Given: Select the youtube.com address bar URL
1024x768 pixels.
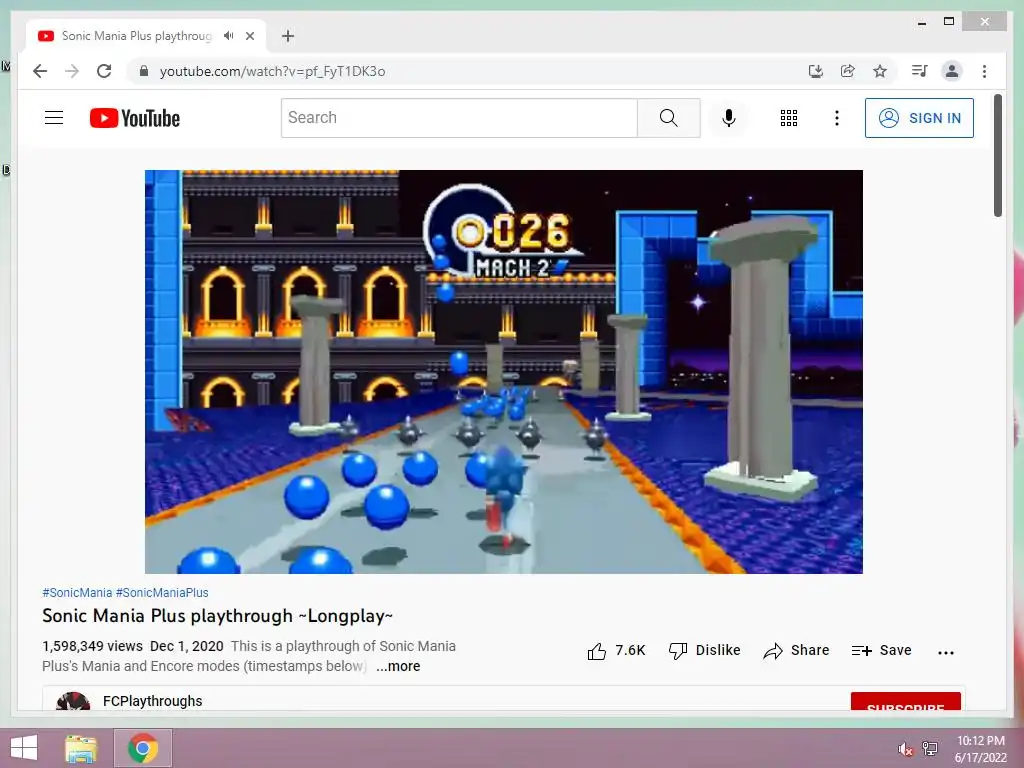Looking at the screenshot, I should pyautogui.click(x=272, y=71).
